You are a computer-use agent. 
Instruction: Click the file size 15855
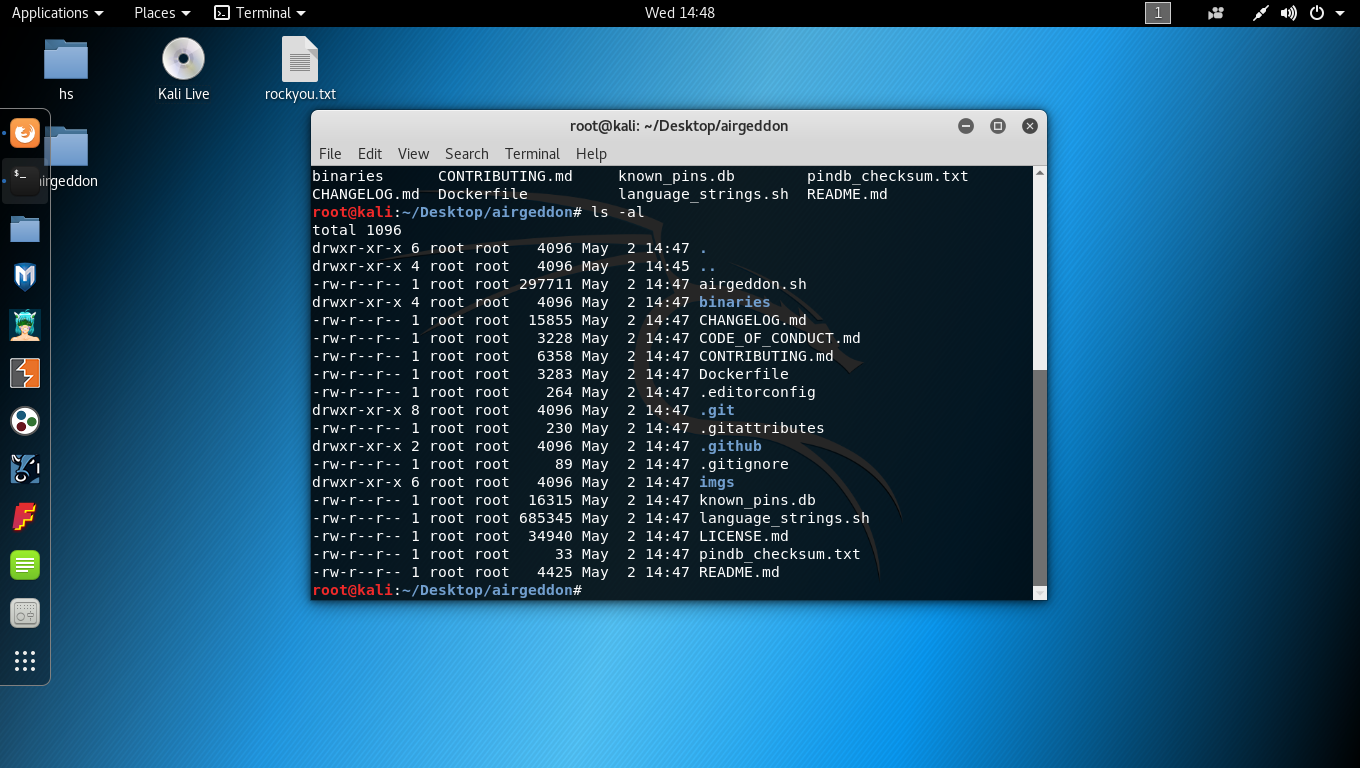[550, 320]
